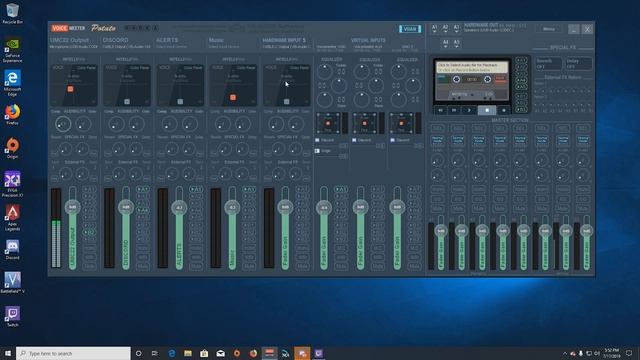Start playback on the cassette recorder
Viewport: 640px width, 360px height.
tap(469, 110)
